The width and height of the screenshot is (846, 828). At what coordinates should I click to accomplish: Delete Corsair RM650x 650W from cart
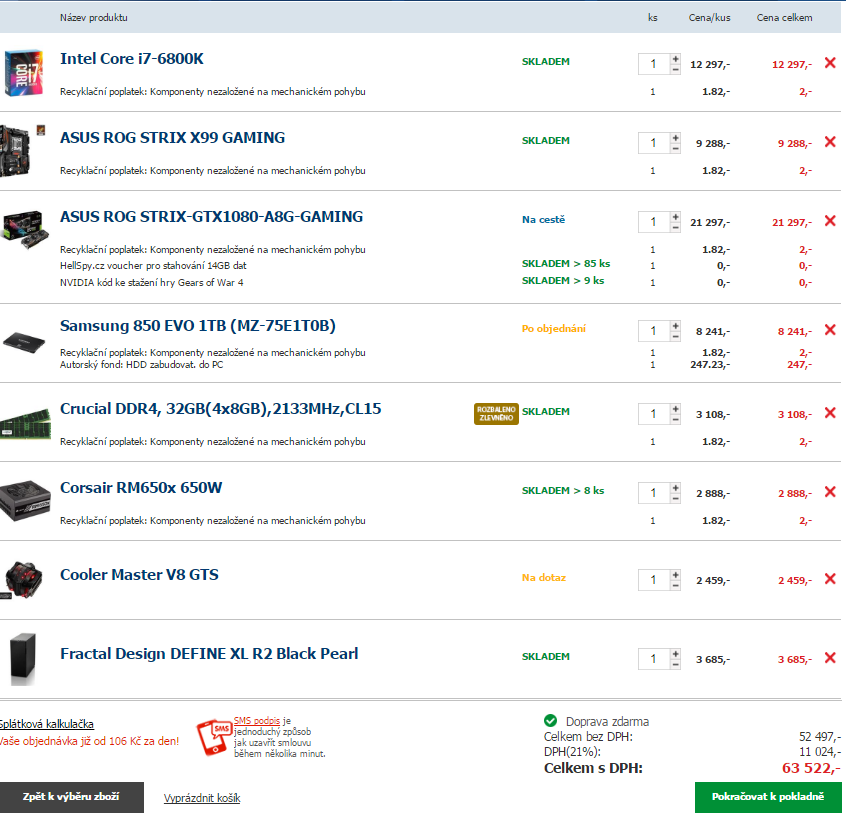(x=830, y=491)
